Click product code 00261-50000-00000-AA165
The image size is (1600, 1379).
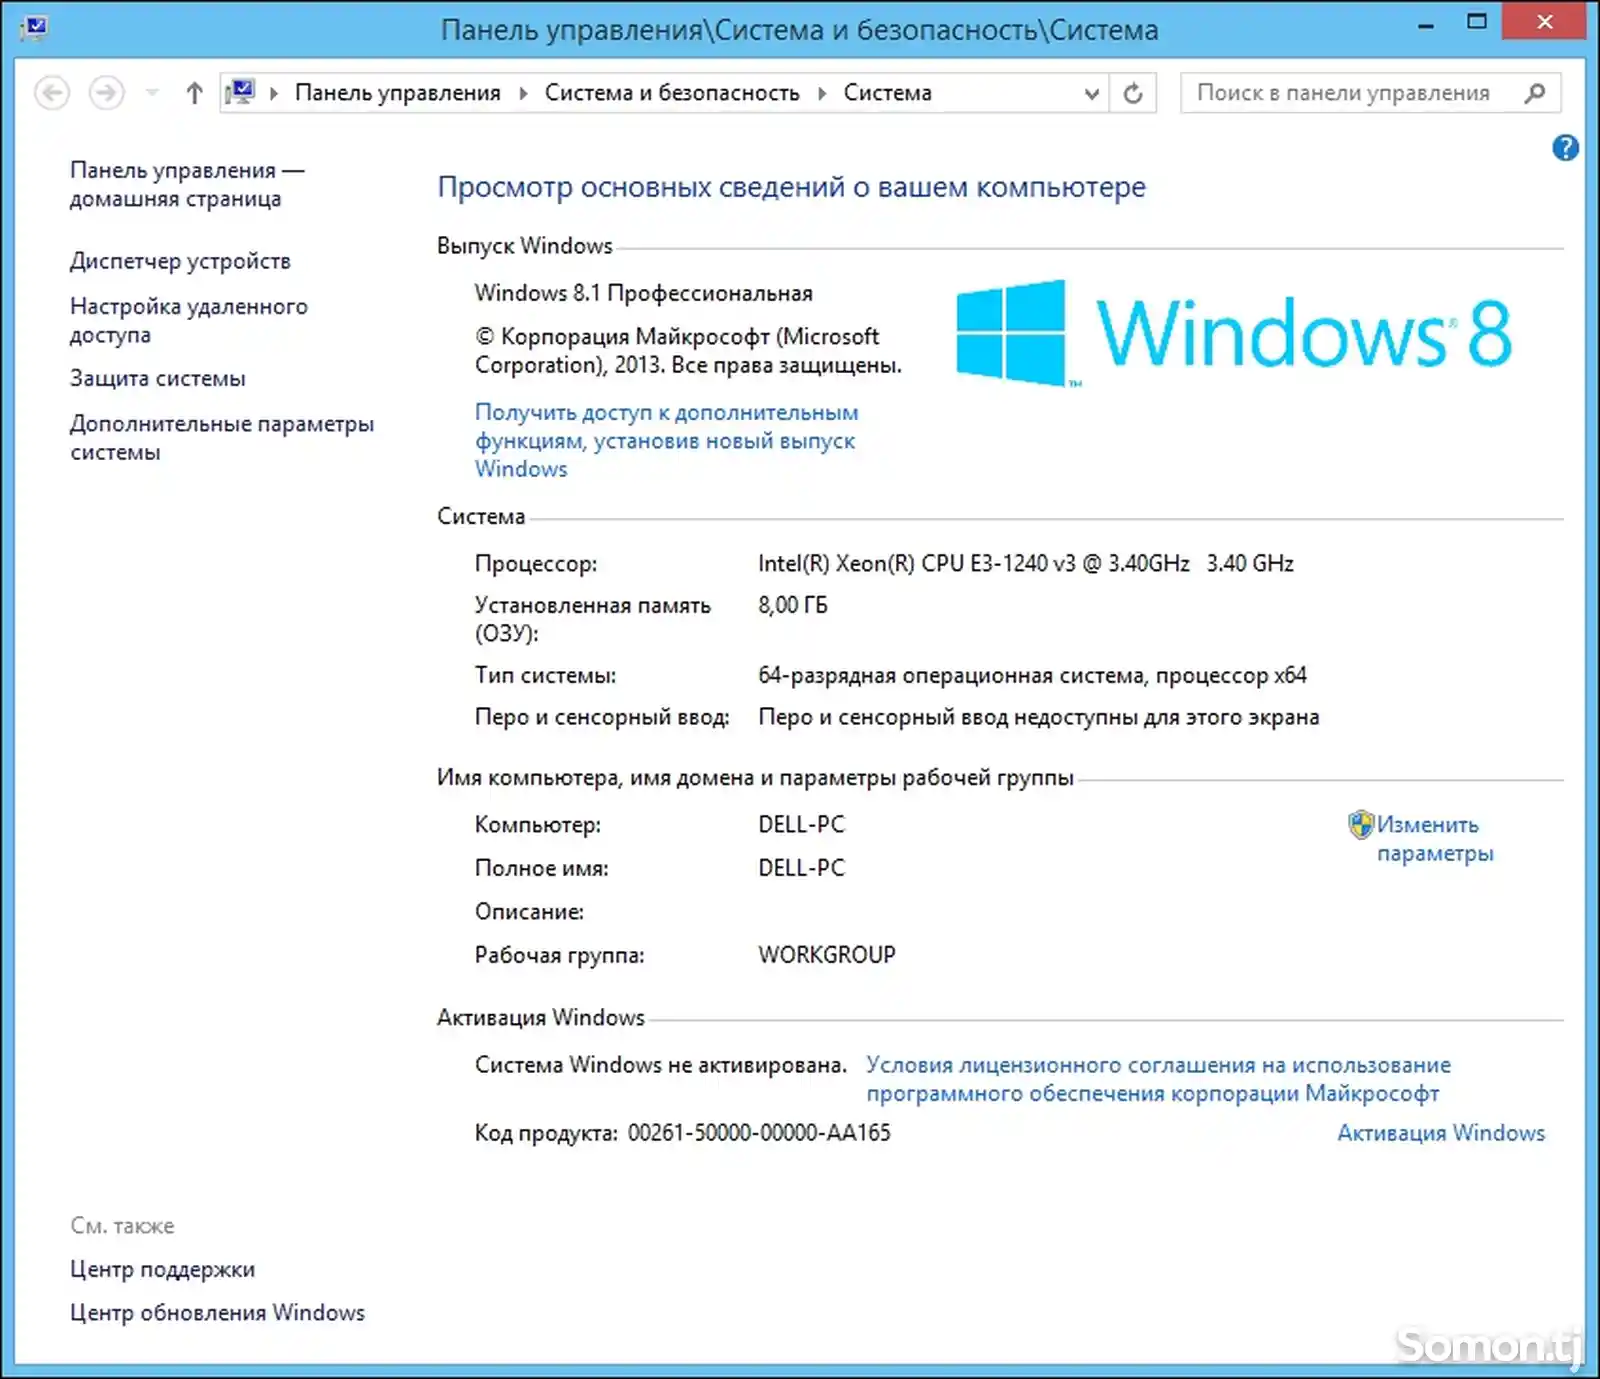(x=759, y=1133)
